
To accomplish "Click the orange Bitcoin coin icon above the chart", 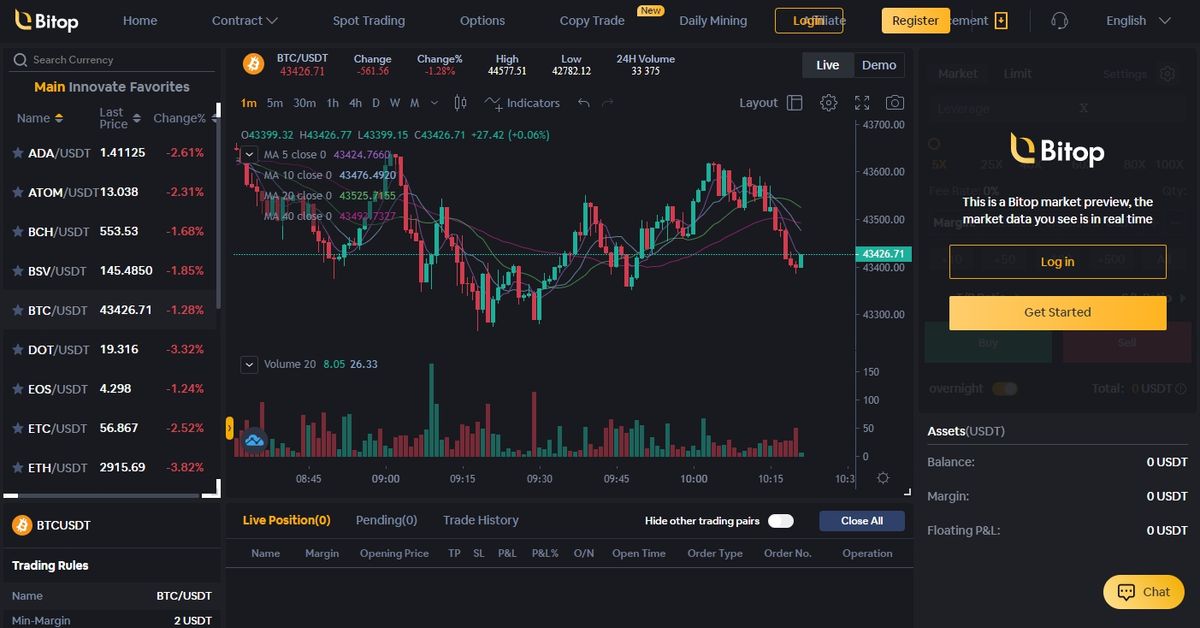I will point(253,65).
